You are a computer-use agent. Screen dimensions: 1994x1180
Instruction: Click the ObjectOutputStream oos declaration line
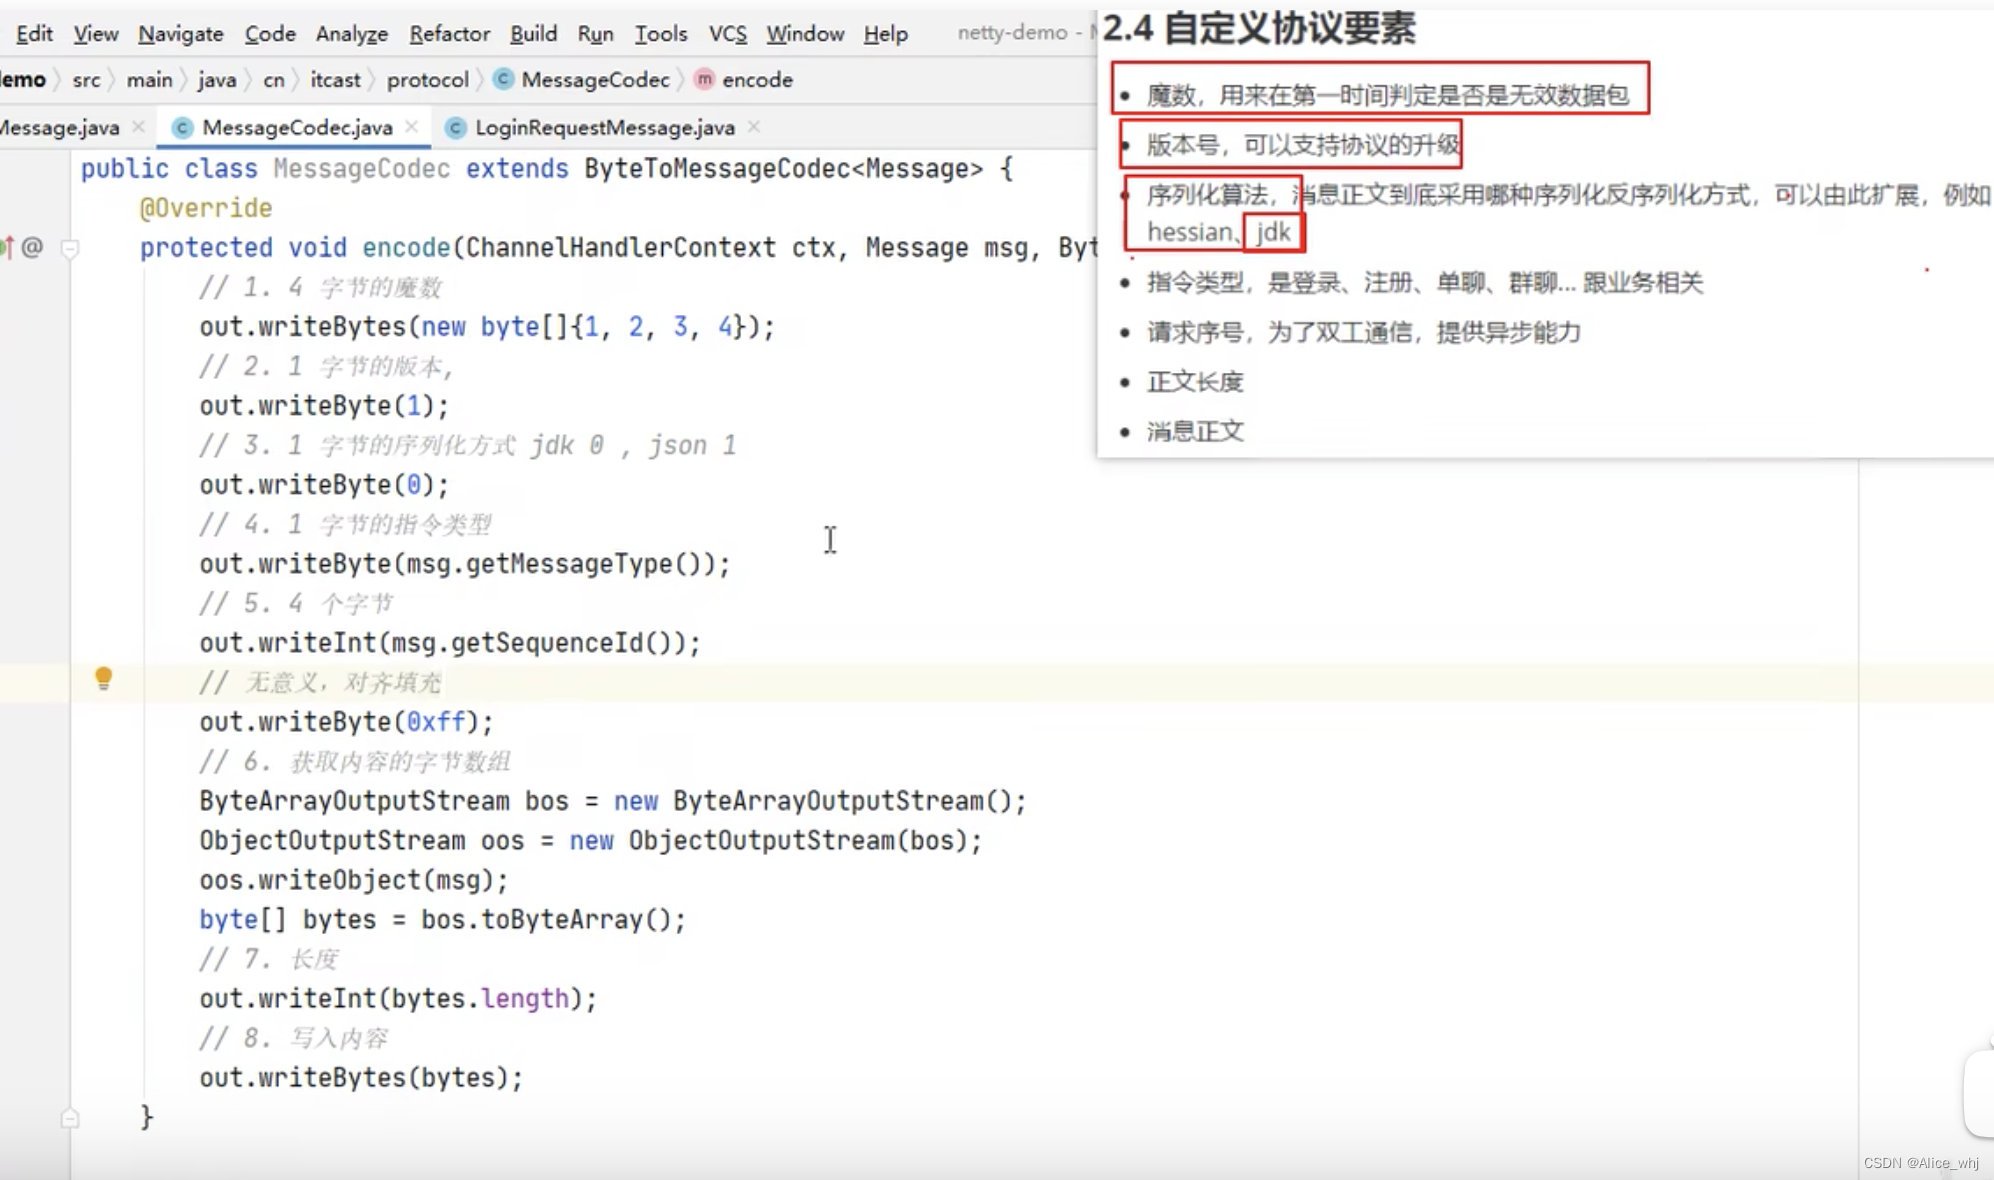[x=591, y=841]
